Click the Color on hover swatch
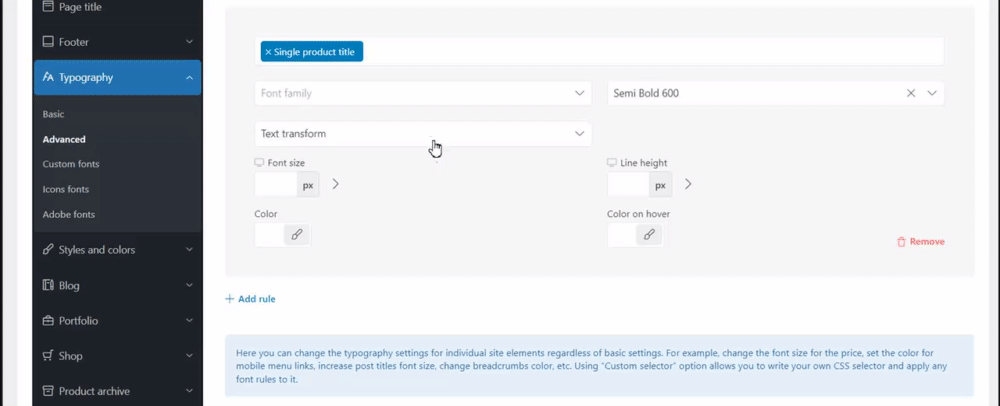Image resolution: width=1000 pixels, height=406 pixels. (x=621, y=235)
